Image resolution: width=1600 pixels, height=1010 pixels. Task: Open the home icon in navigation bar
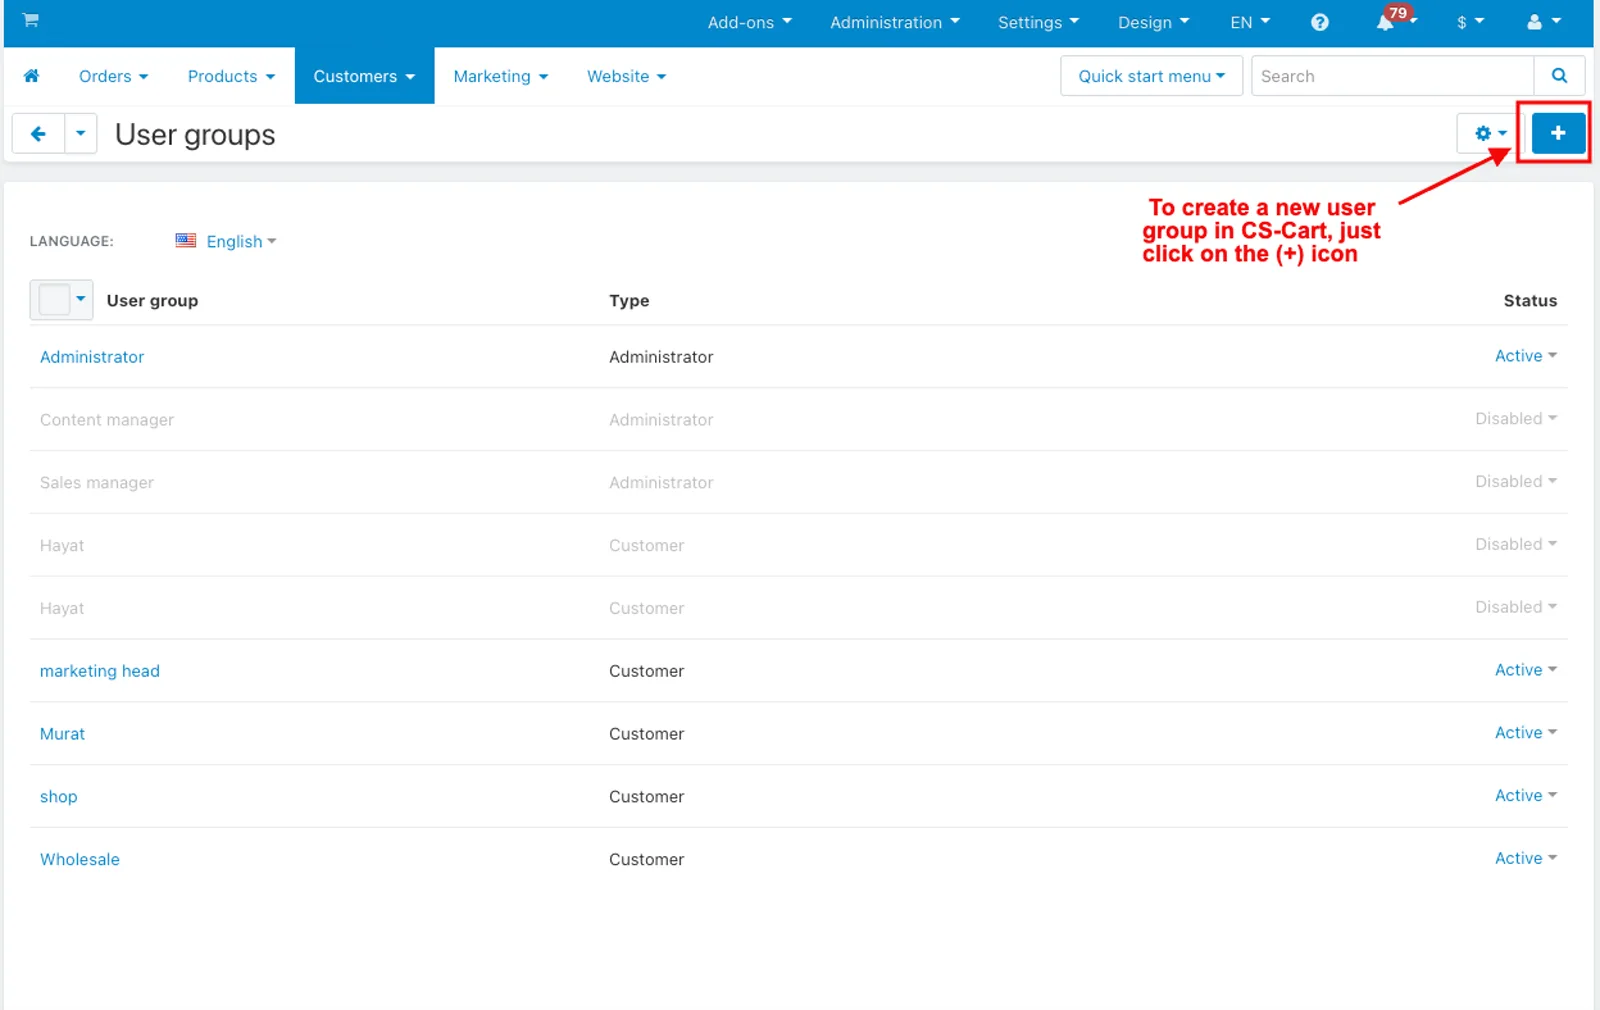coord(31,76)
